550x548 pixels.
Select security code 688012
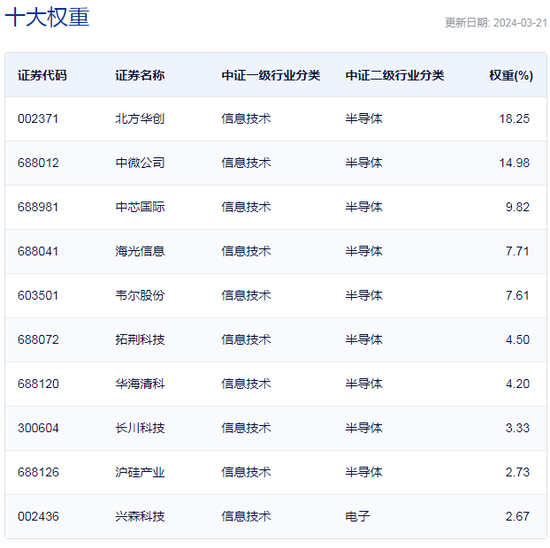click(38, 163)
